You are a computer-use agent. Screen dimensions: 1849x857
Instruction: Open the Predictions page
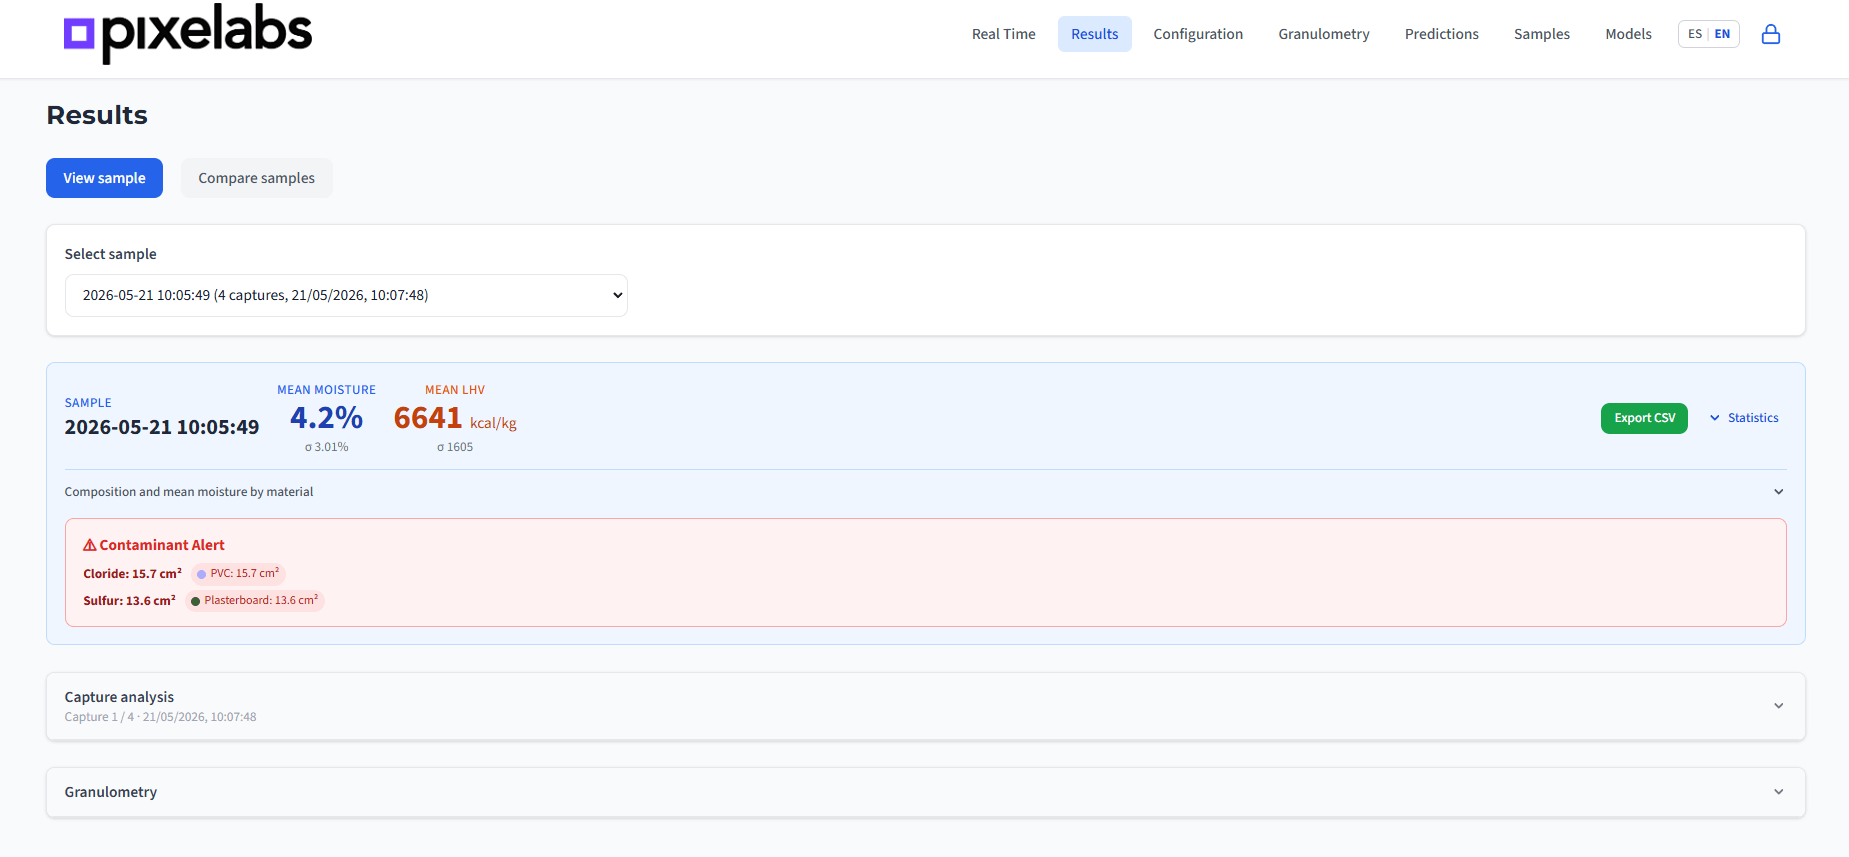click(x=1441, y=34)
